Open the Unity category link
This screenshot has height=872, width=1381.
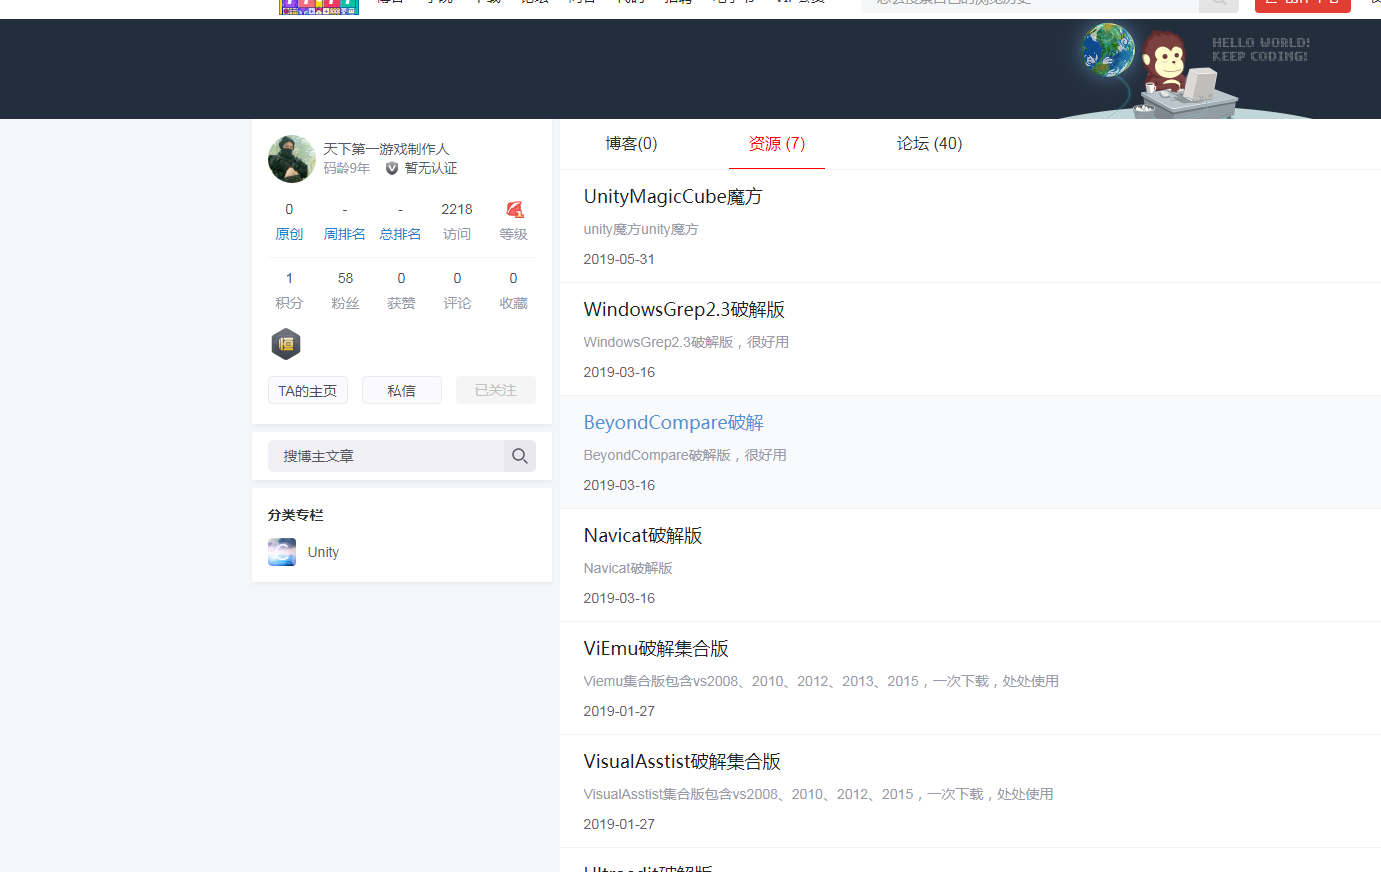(323, 552)
